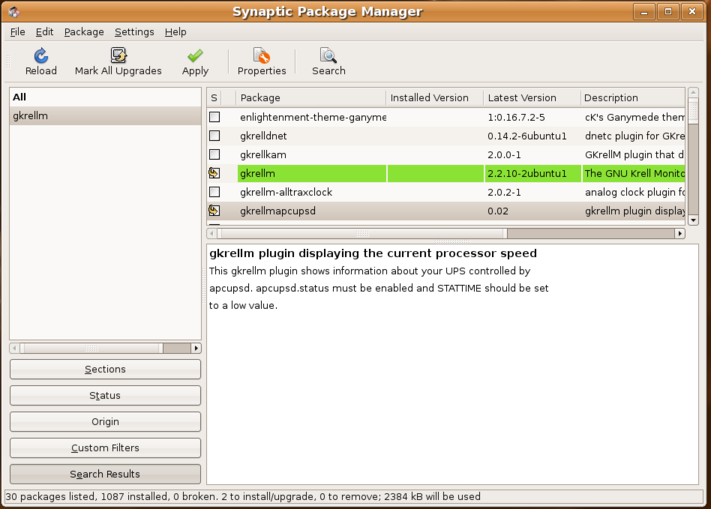
Task: Click the Search magnifier icon
Action: [328, 56]
